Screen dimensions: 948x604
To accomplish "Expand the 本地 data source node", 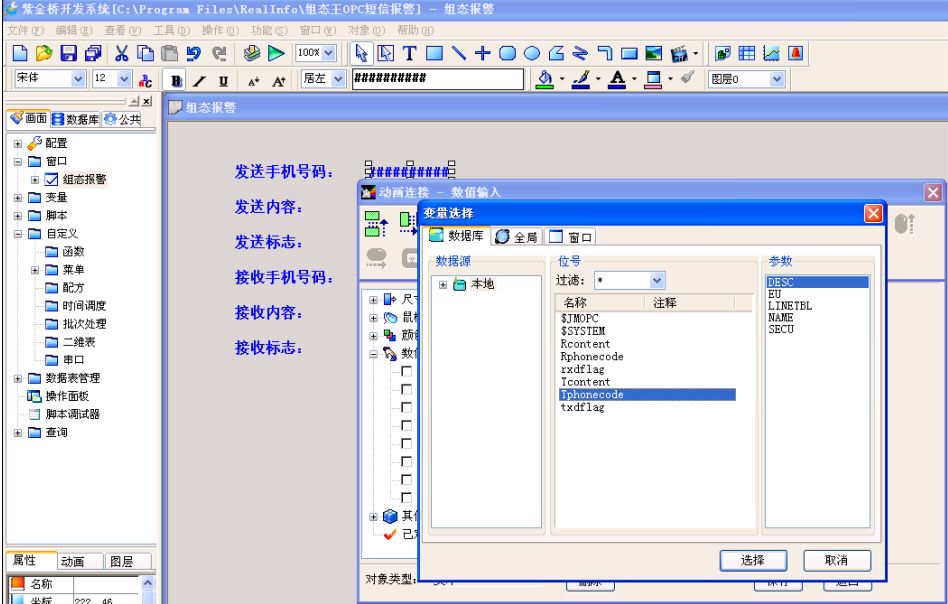I will (443, 285).
